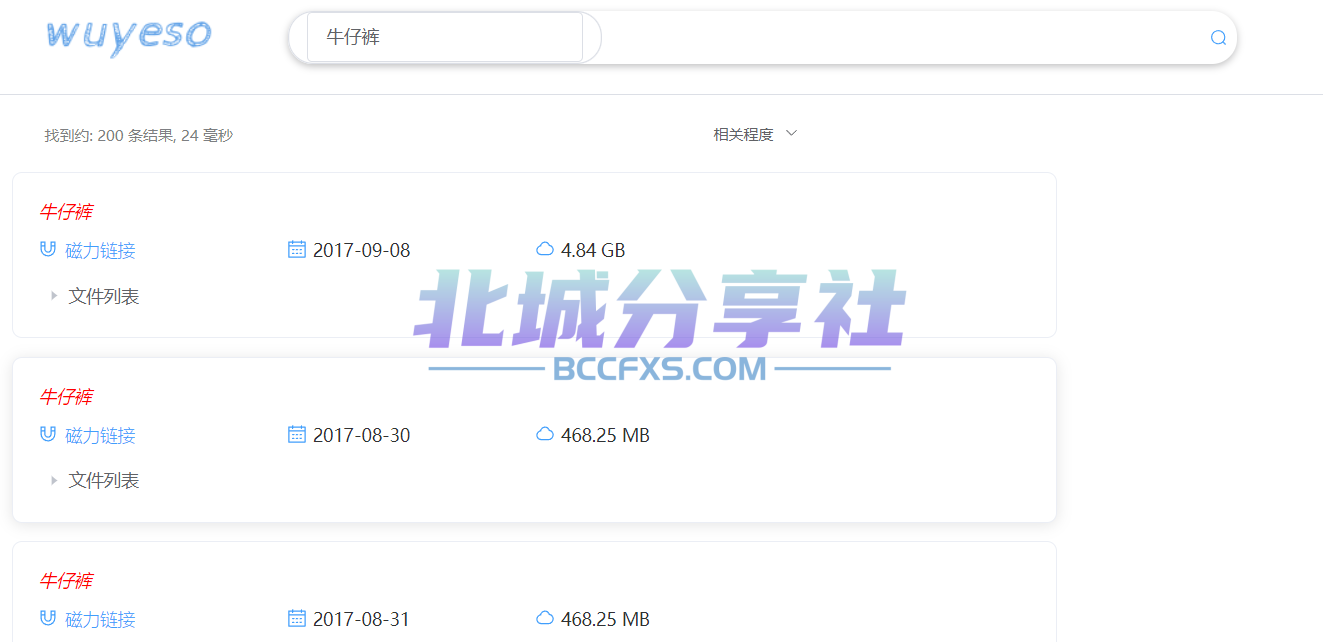
Task: Click calendar icon beside 2017-08-30
Action: pos(296,434)
